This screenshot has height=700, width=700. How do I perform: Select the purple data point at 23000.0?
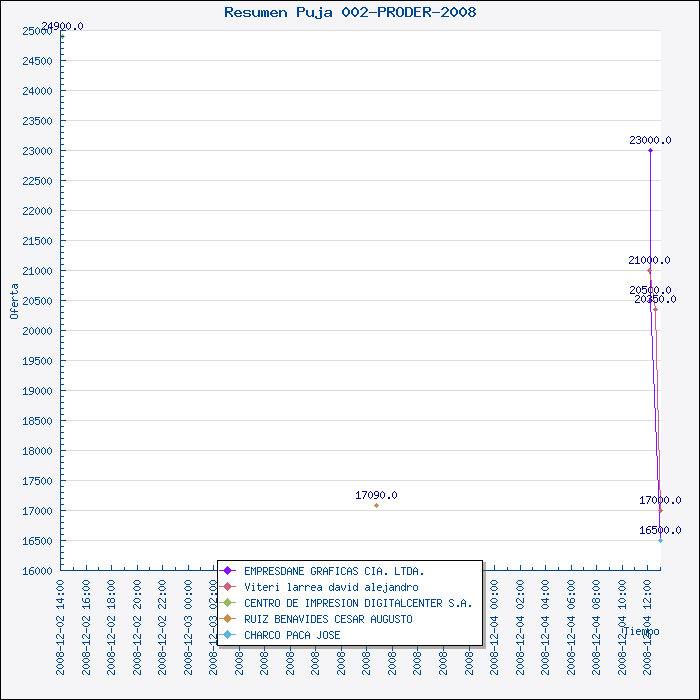click(x=650, y=150)
